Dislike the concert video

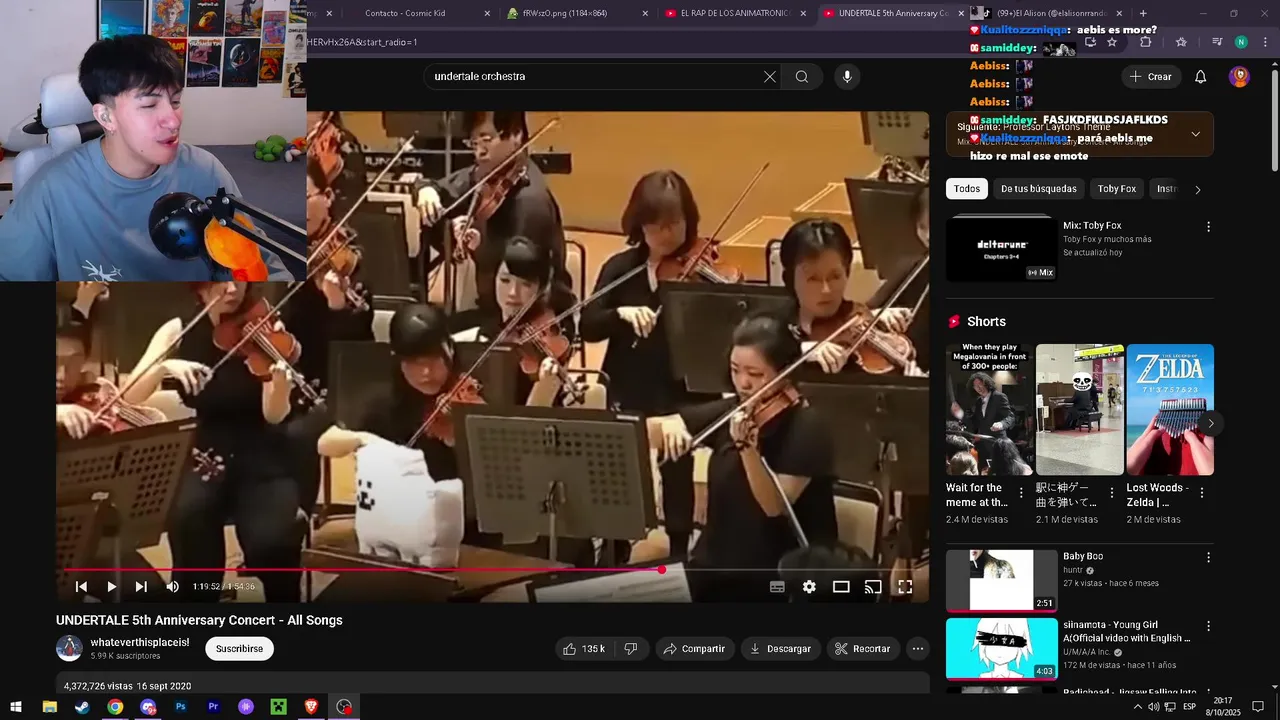click(631, 649)
